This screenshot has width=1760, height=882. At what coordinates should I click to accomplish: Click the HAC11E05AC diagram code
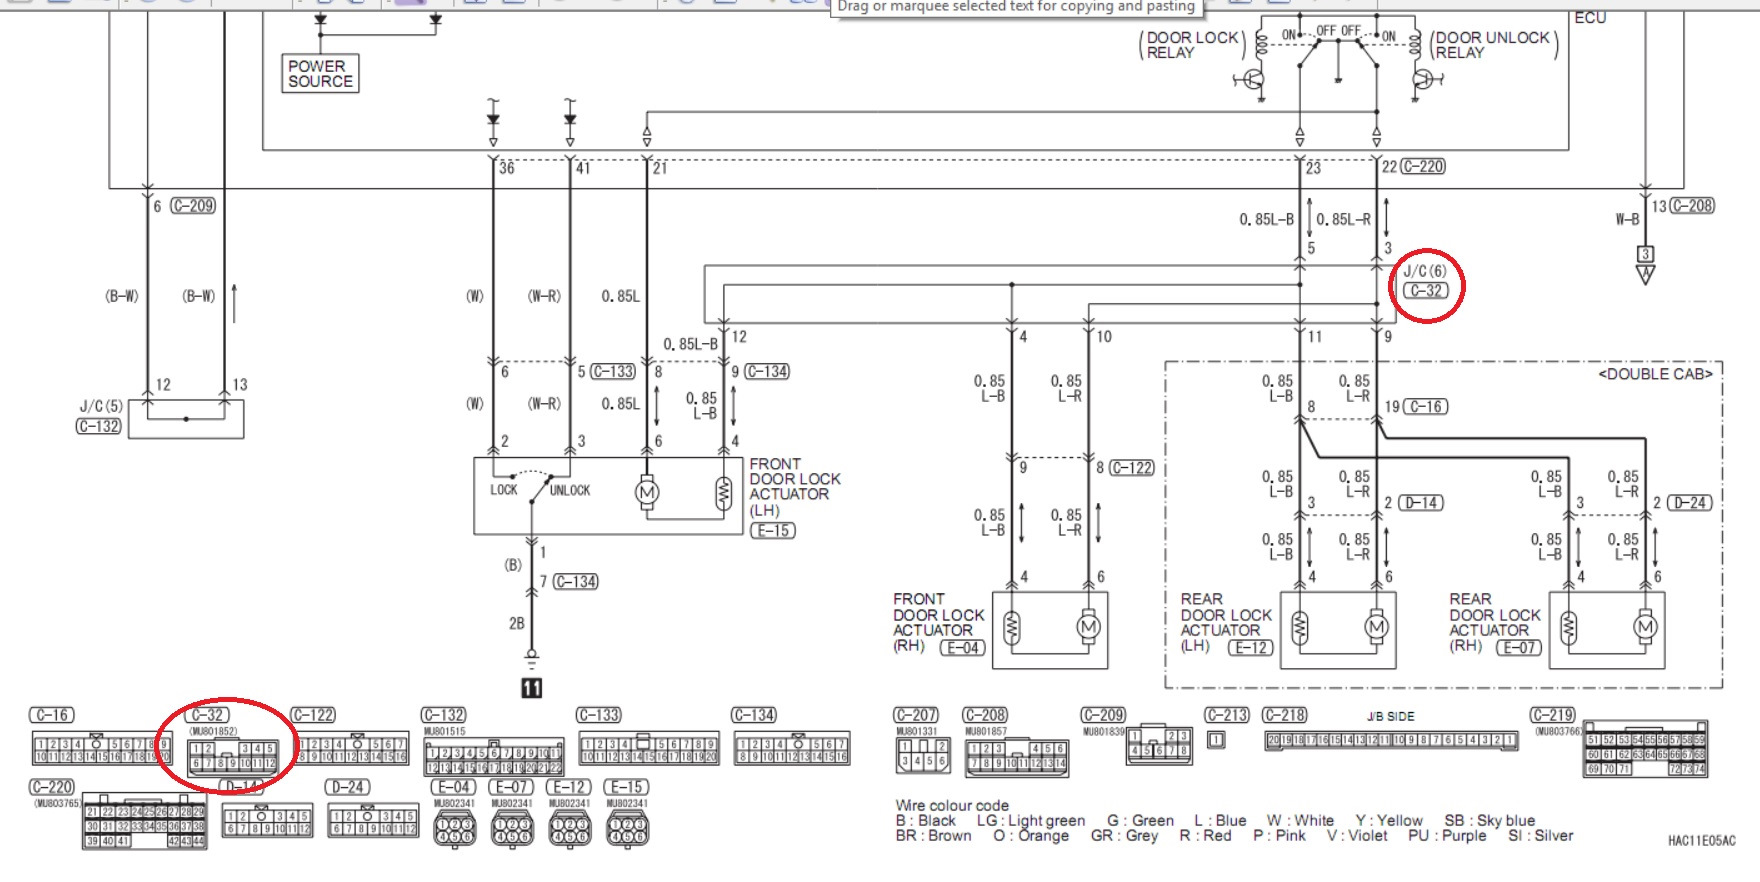click(1702, 841)
